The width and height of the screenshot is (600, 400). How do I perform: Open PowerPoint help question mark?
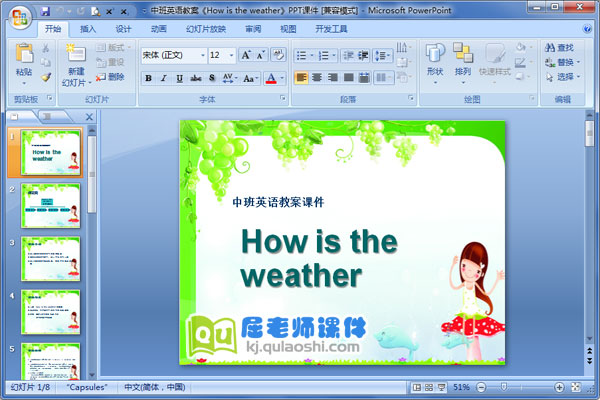[x=586, y=29]
